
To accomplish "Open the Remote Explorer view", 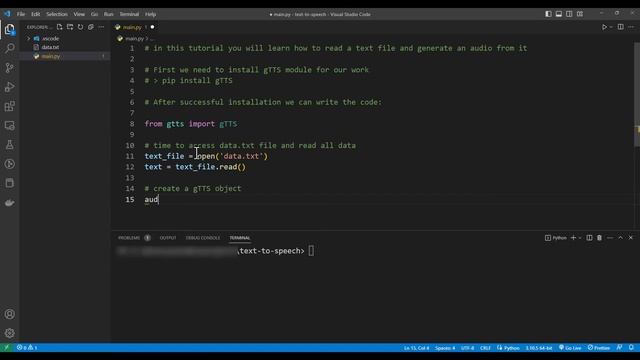I will (x=9, y=125).
